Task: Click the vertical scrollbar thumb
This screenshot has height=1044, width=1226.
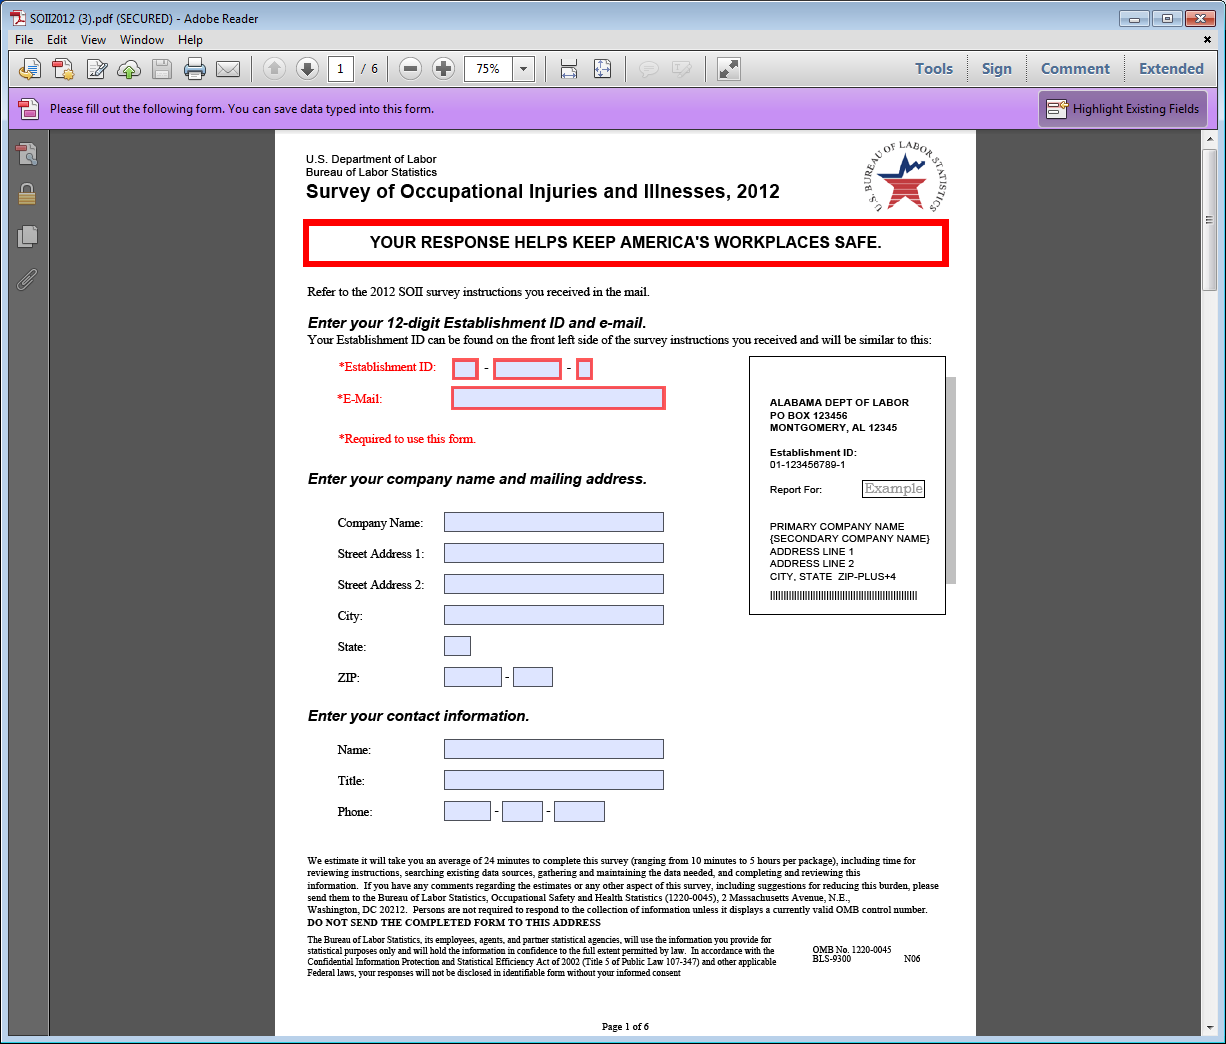Action: click(1209, 220)
